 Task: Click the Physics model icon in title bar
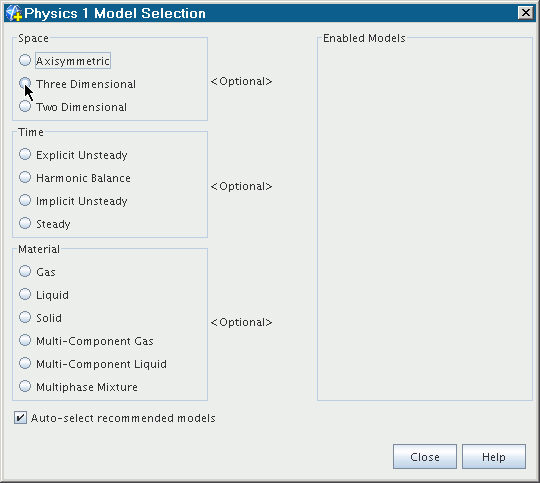14,13
